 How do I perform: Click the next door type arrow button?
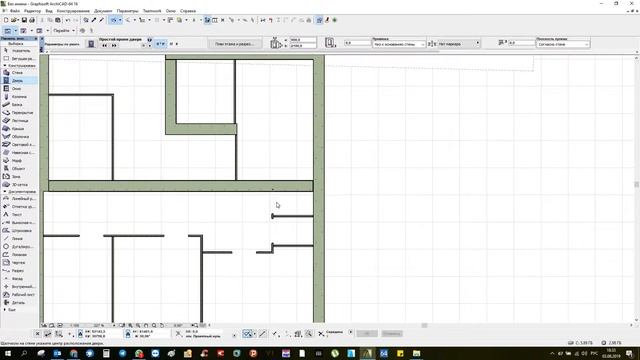(114, 45)
